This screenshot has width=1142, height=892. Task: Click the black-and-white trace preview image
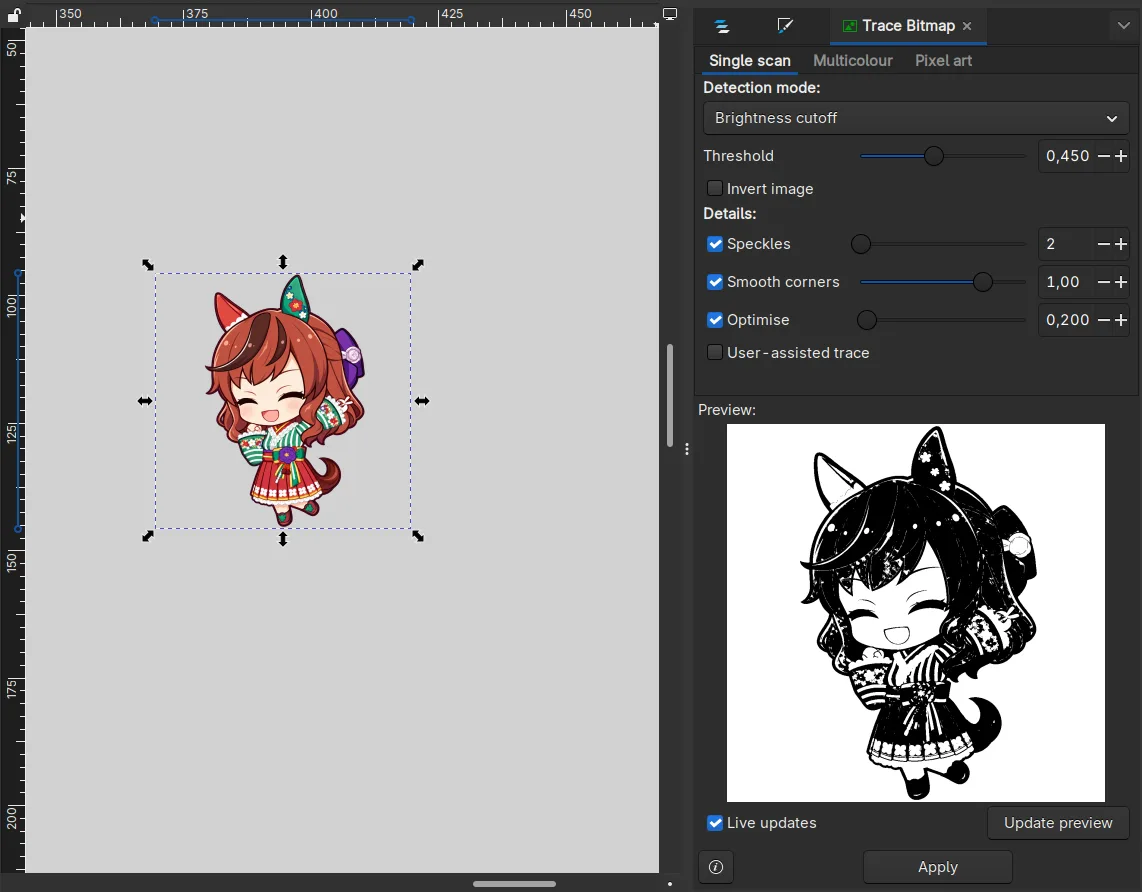pos(915,612)
